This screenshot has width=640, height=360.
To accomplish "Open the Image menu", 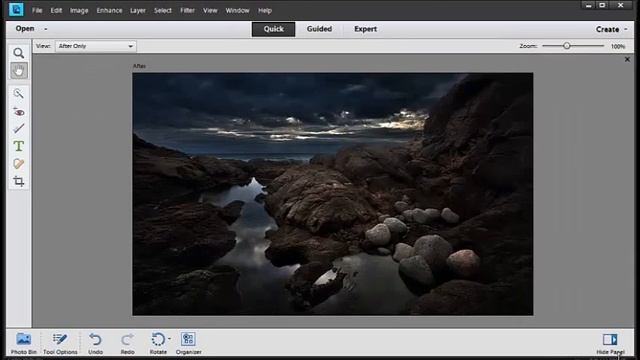I will 79,11.
